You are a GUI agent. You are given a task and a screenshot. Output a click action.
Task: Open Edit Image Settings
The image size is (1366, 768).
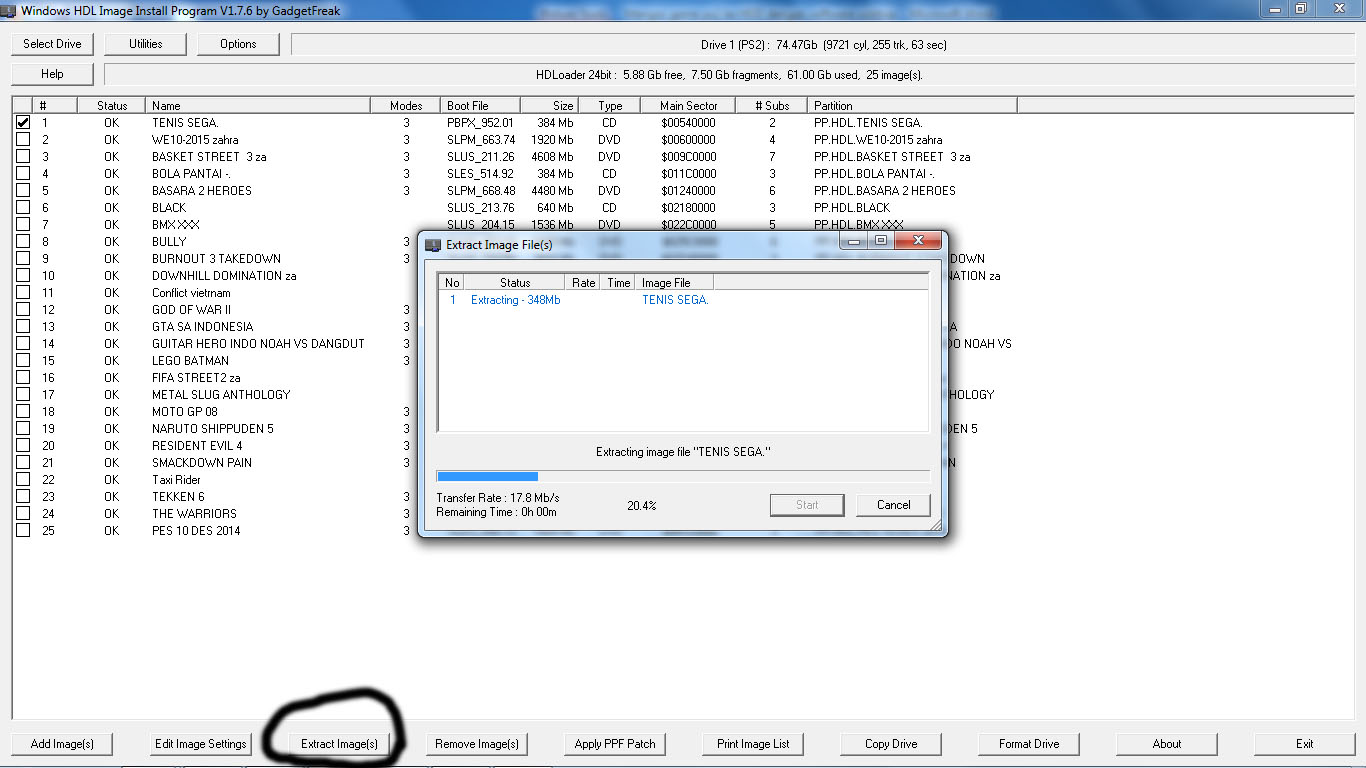pyautogui.click(x=200, y=743)
